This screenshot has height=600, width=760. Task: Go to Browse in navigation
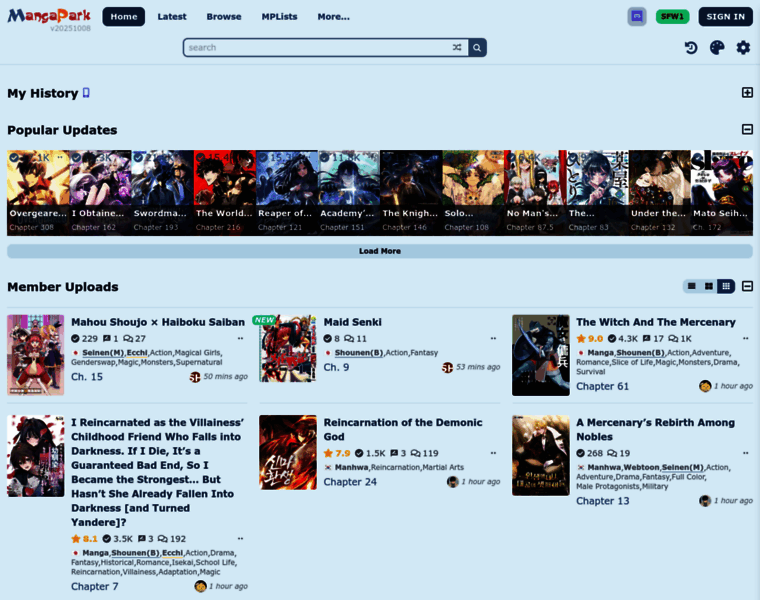tap(224, 16)
